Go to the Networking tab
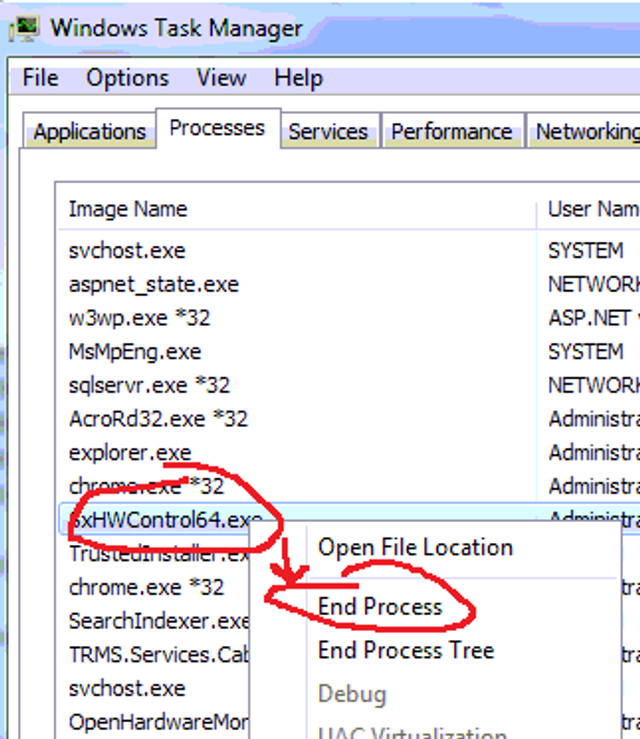This screenshot has height=739, width=640. [x=583, y=131]
